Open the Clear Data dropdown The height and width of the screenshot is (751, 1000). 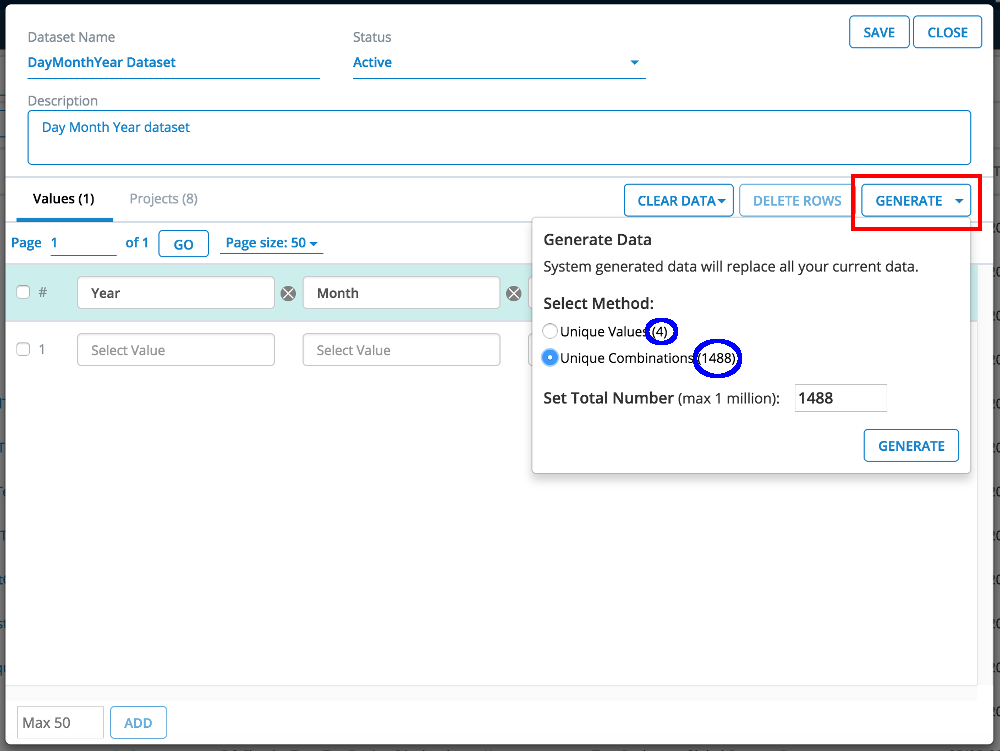[x=680, y=201]
